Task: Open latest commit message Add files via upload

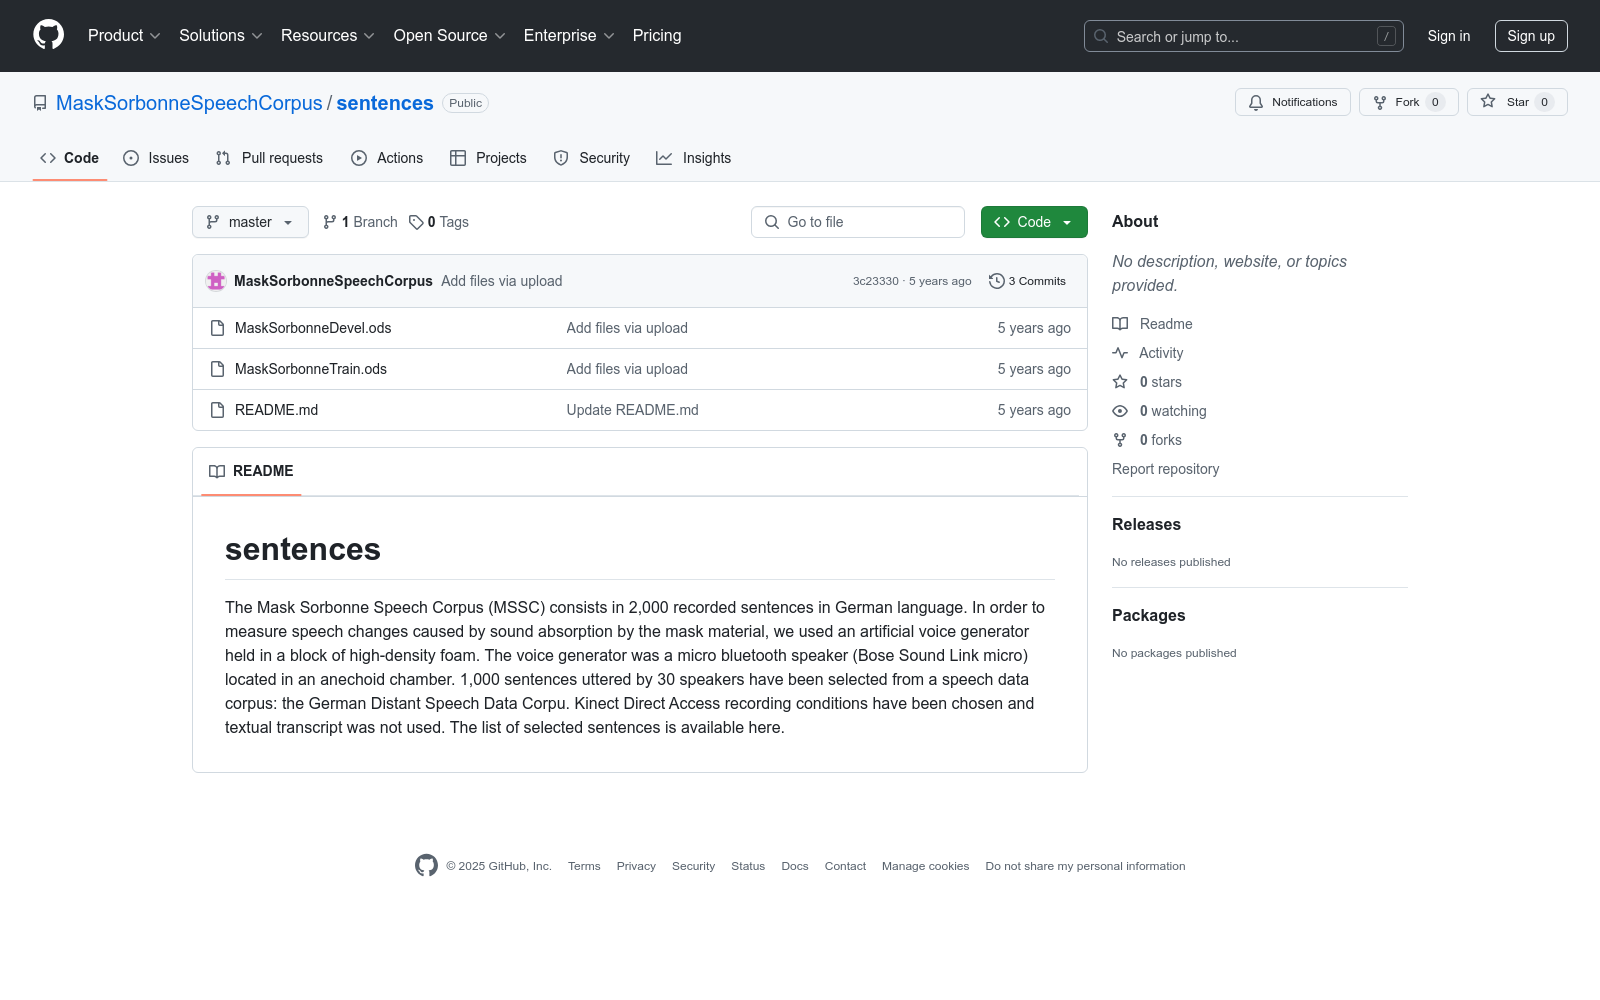Action: pyautogui.click(x=502, y=281)
